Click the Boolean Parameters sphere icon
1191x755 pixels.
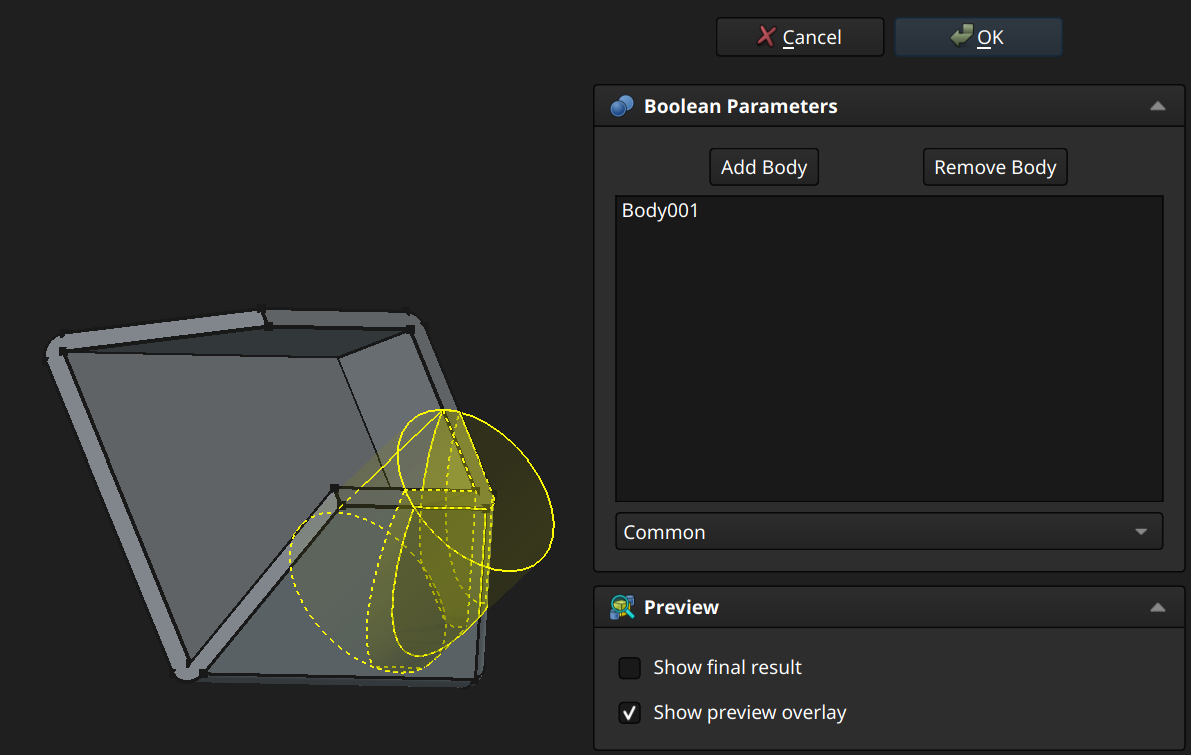pos(622,106)
